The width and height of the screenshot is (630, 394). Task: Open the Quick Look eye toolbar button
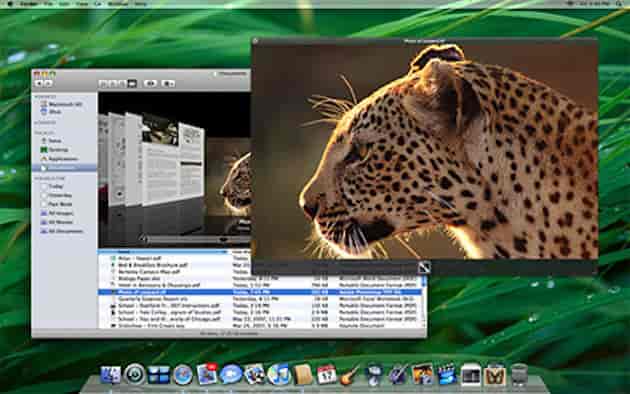[150, 84]
